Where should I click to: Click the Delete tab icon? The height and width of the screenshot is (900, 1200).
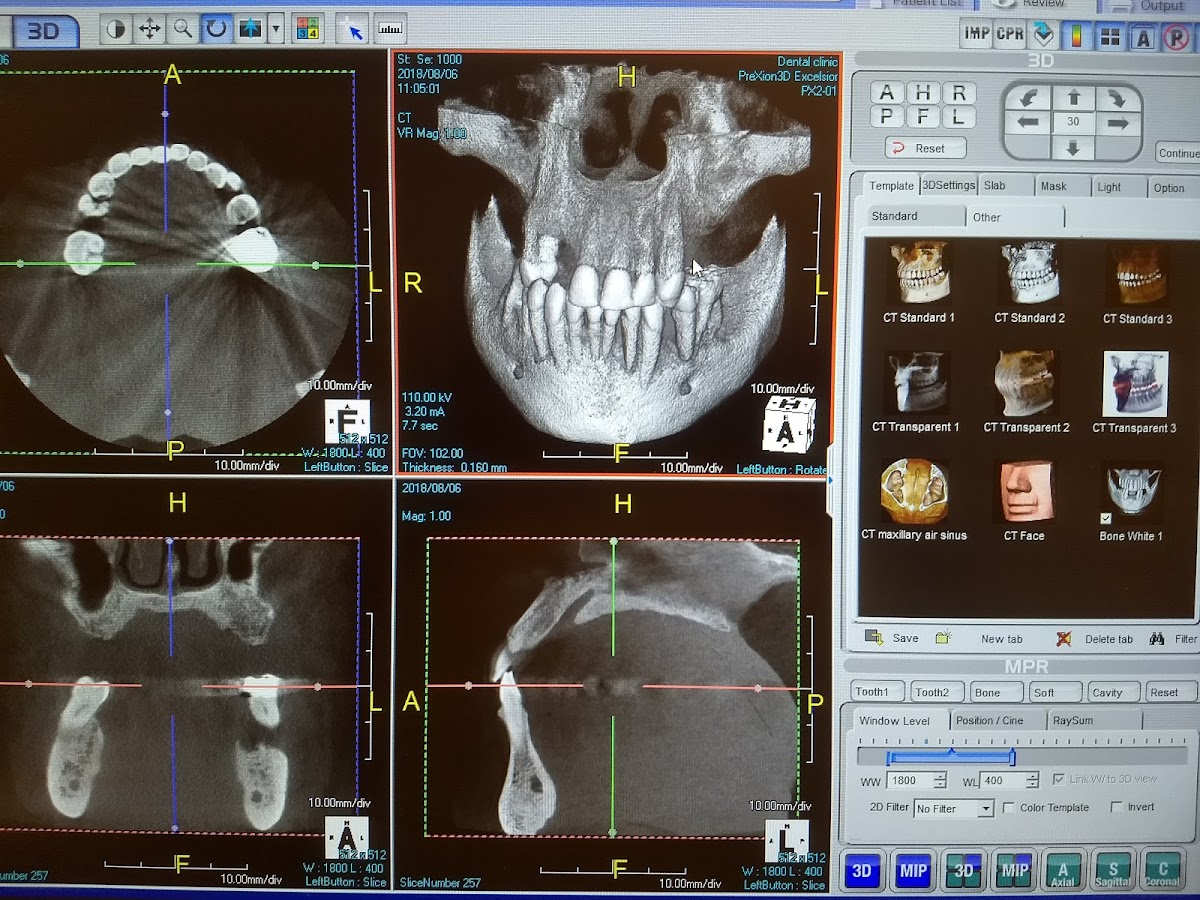tap(1063, 638)
